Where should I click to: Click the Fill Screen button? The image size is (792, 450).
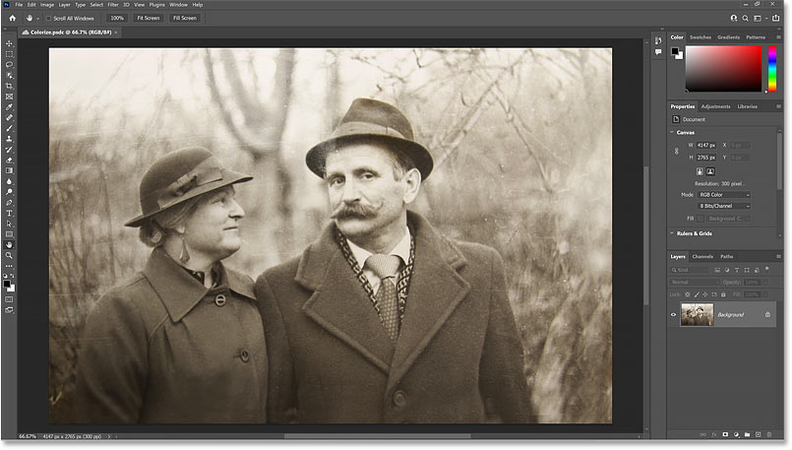[184, 18]
